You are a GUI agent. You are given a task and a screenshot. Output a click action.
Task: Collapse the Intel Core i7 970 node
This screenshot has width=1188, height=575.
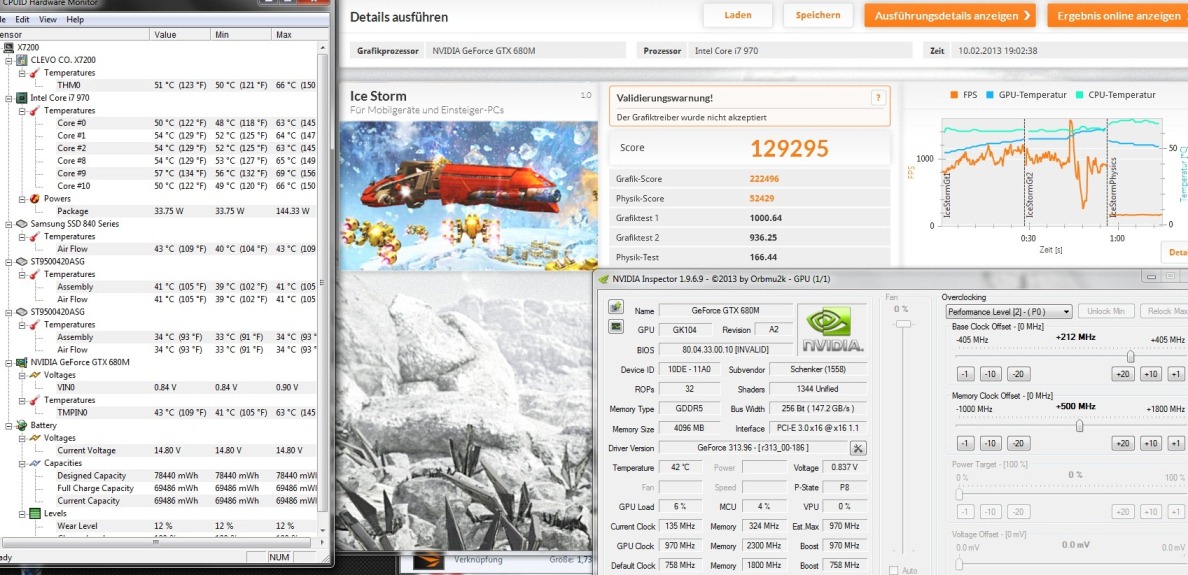point(9,98)
